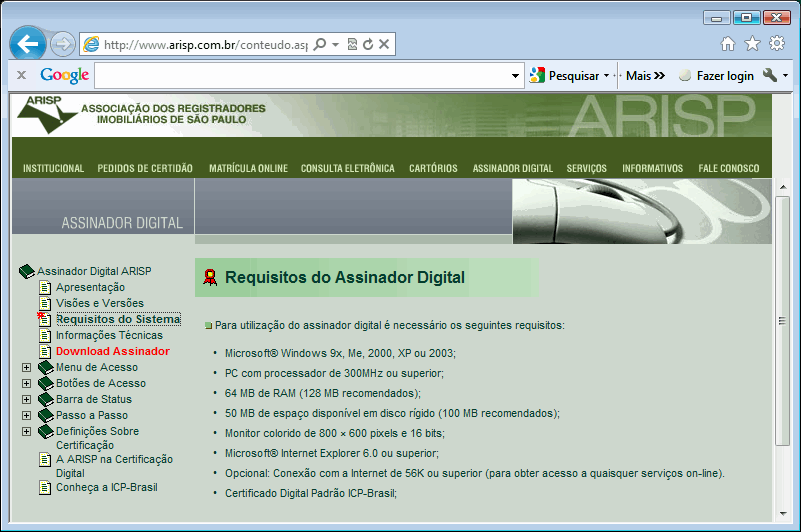Click the Pesquisar search button

coord(564,76)
